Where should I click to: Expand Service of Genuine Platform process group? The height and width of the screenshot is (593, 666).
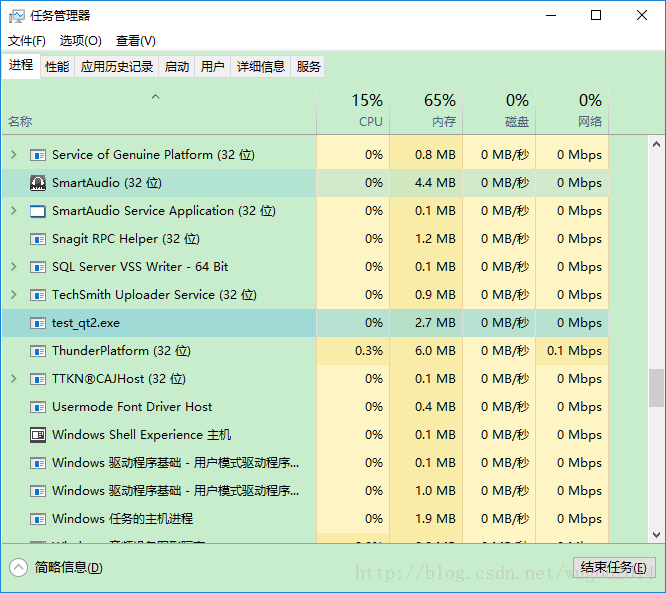coord(14,155)
